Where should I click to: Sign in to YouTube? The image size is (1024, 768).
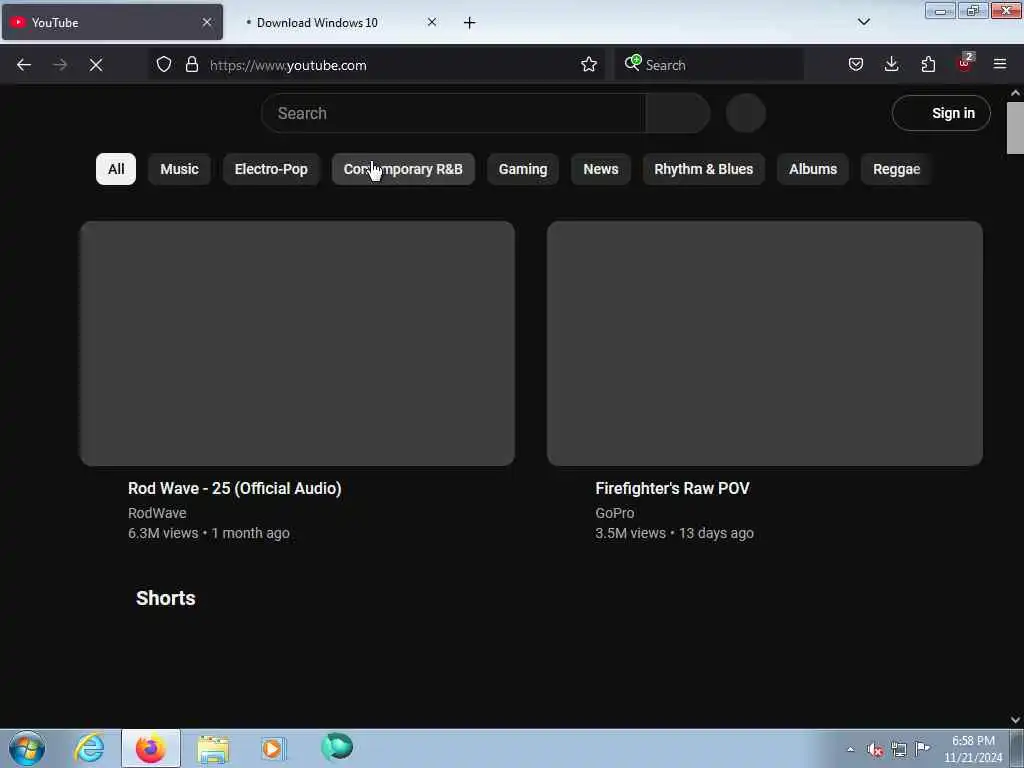pyautogui.click(x=941, y=114)
